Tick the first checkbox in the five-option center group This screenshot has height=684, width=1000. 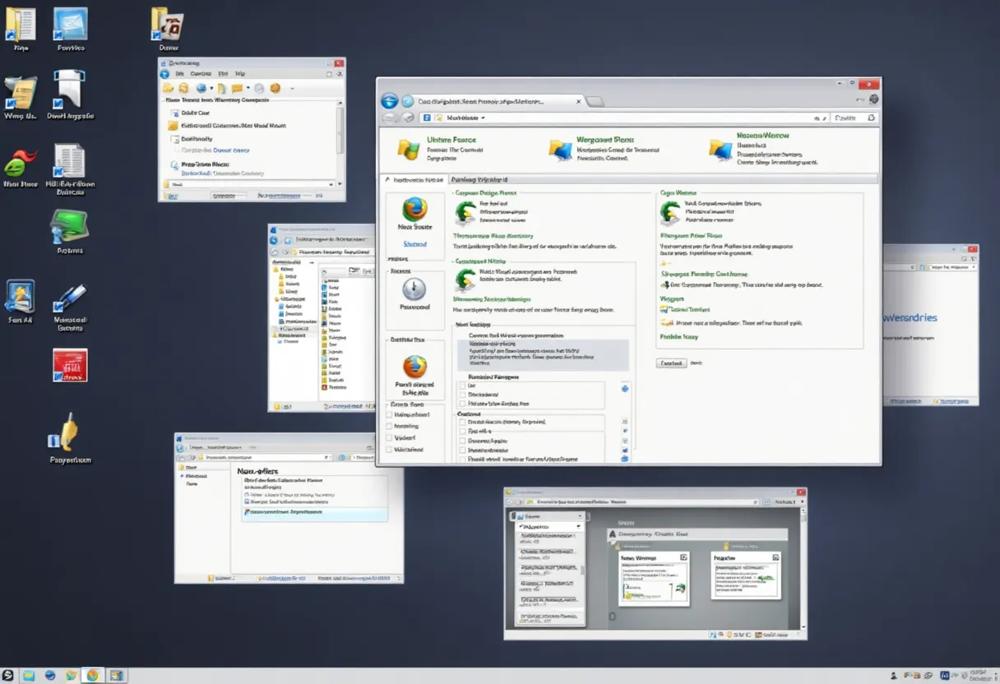[x=462, y=422]
